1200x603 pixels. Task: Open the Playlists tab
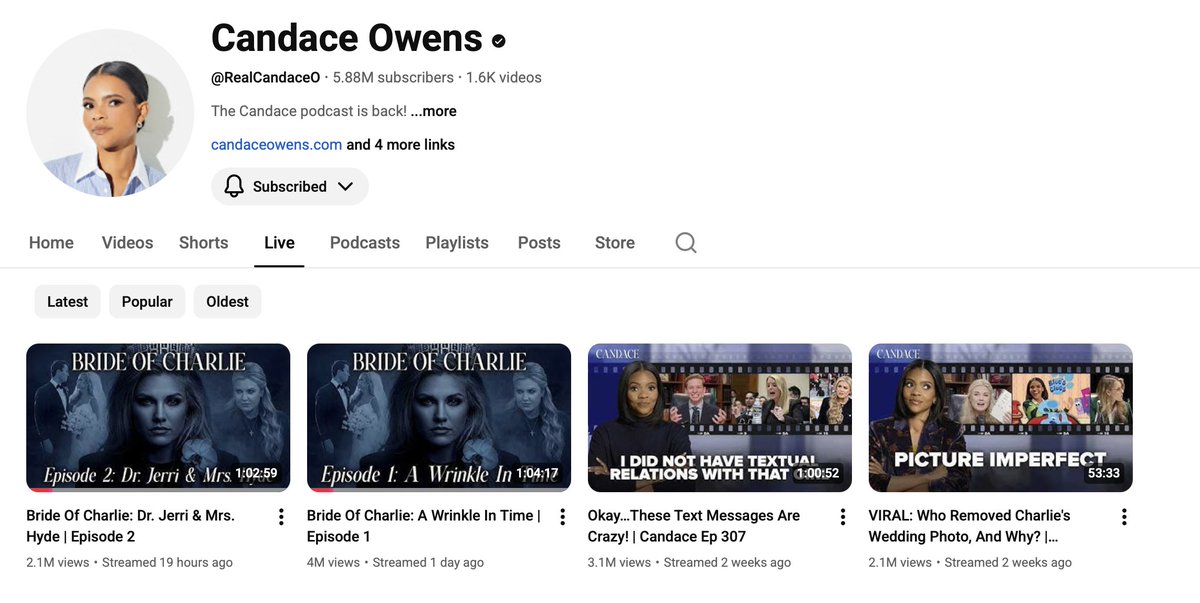(457, 243)
